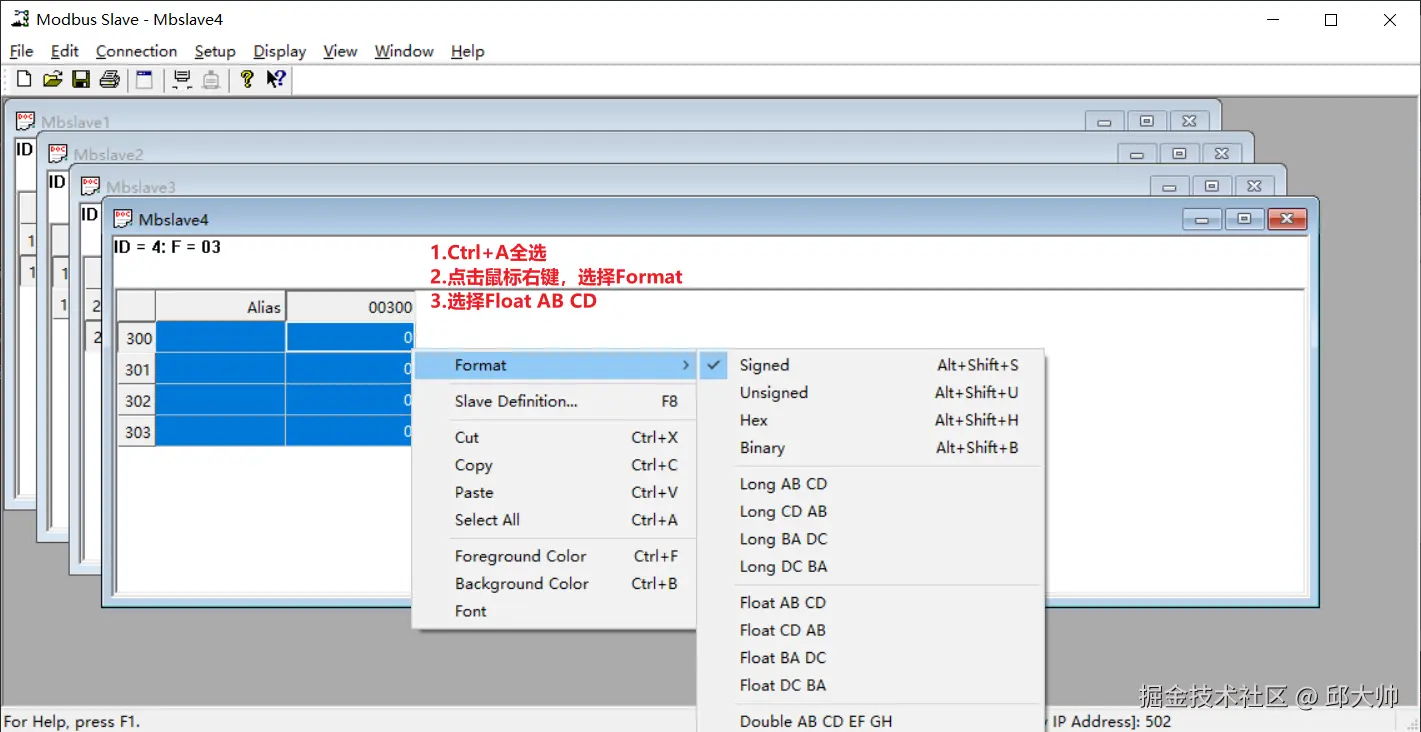
Task: Select the Hex format option
Action: click(871, 420)
